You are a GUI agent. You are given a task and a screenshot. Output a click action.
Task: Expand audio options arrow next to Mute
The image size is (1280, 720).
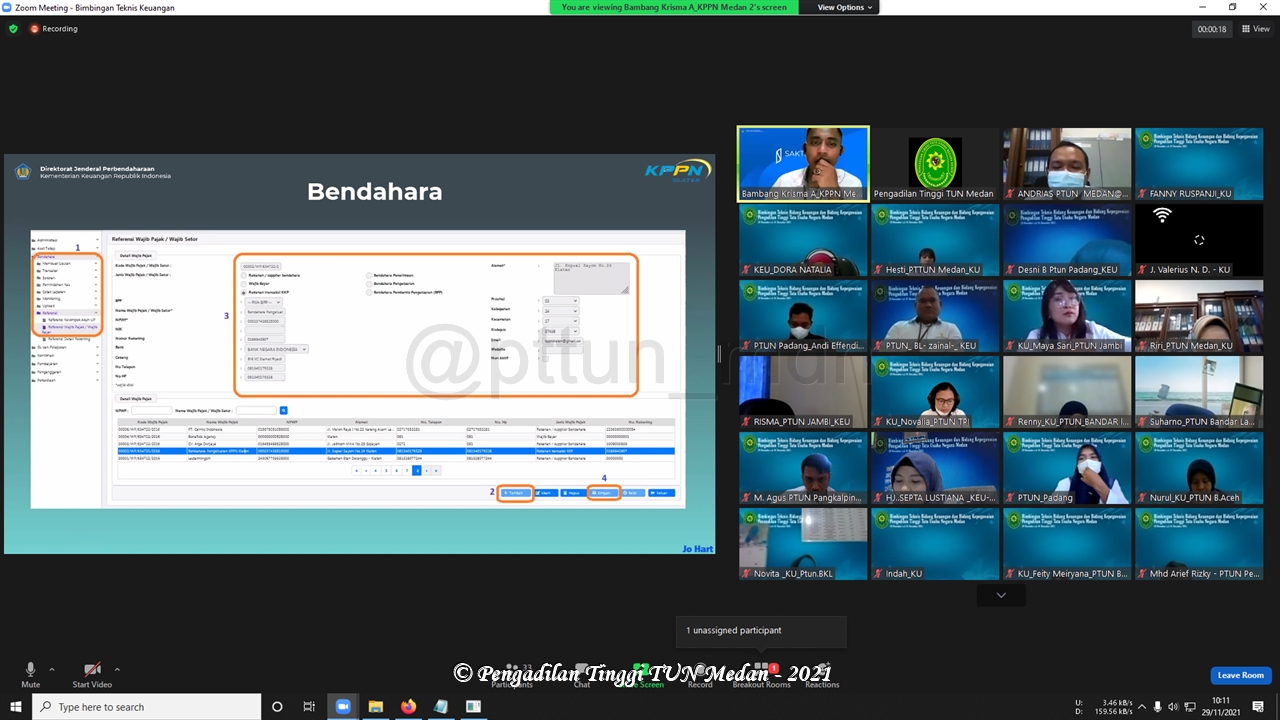[52, 670]
